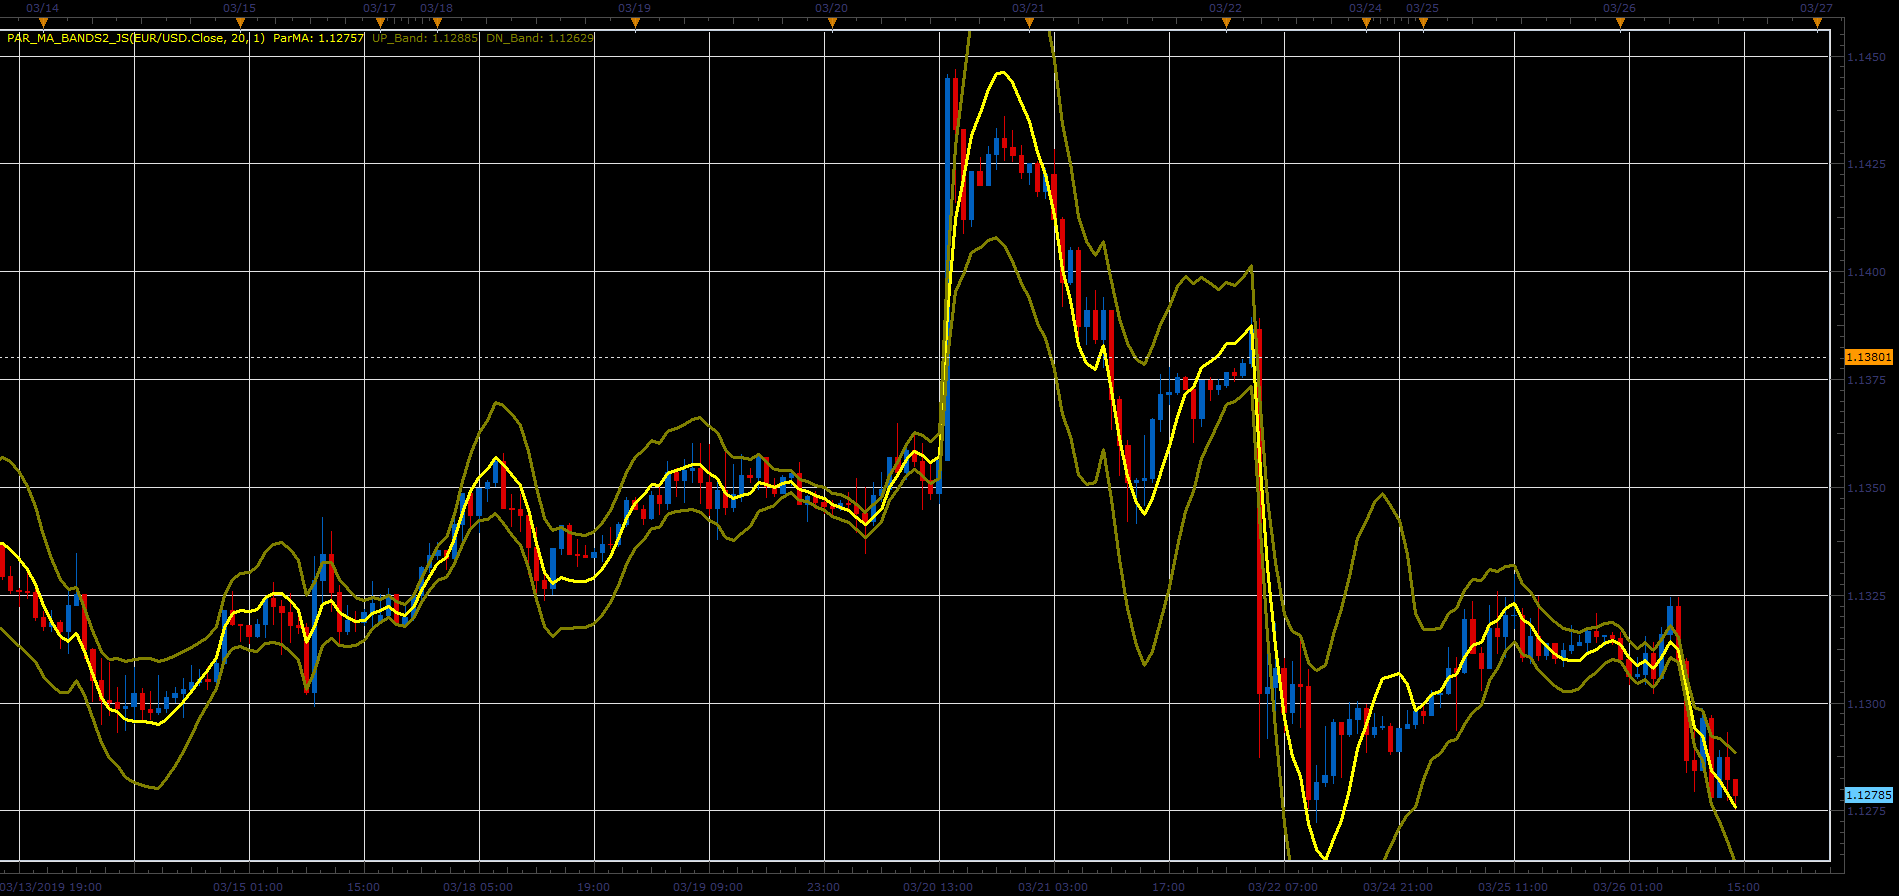1899x896 pixels.
Task: Click the 1.1275 price axis label
Action: click(x=1866, y=812)
